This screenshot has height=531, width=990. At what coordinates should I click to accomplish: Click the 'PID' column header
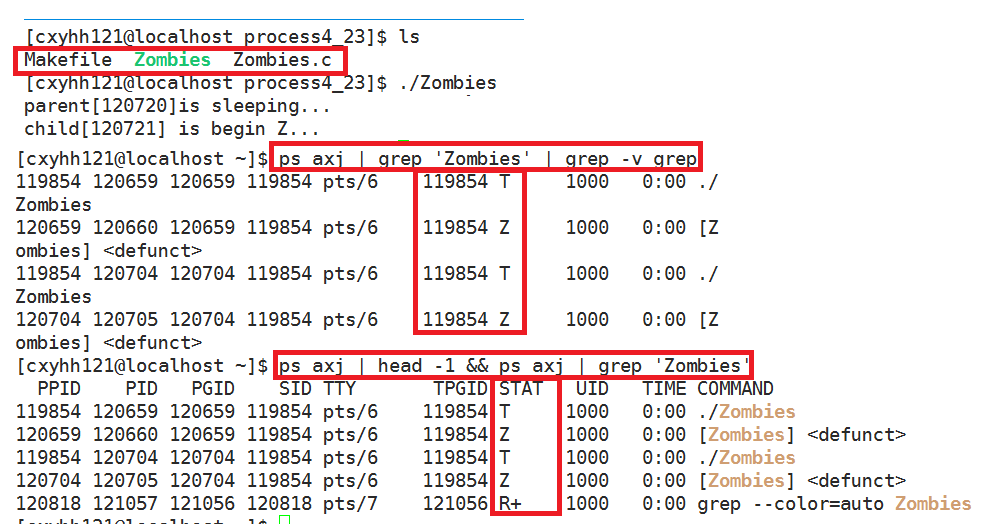141,388
